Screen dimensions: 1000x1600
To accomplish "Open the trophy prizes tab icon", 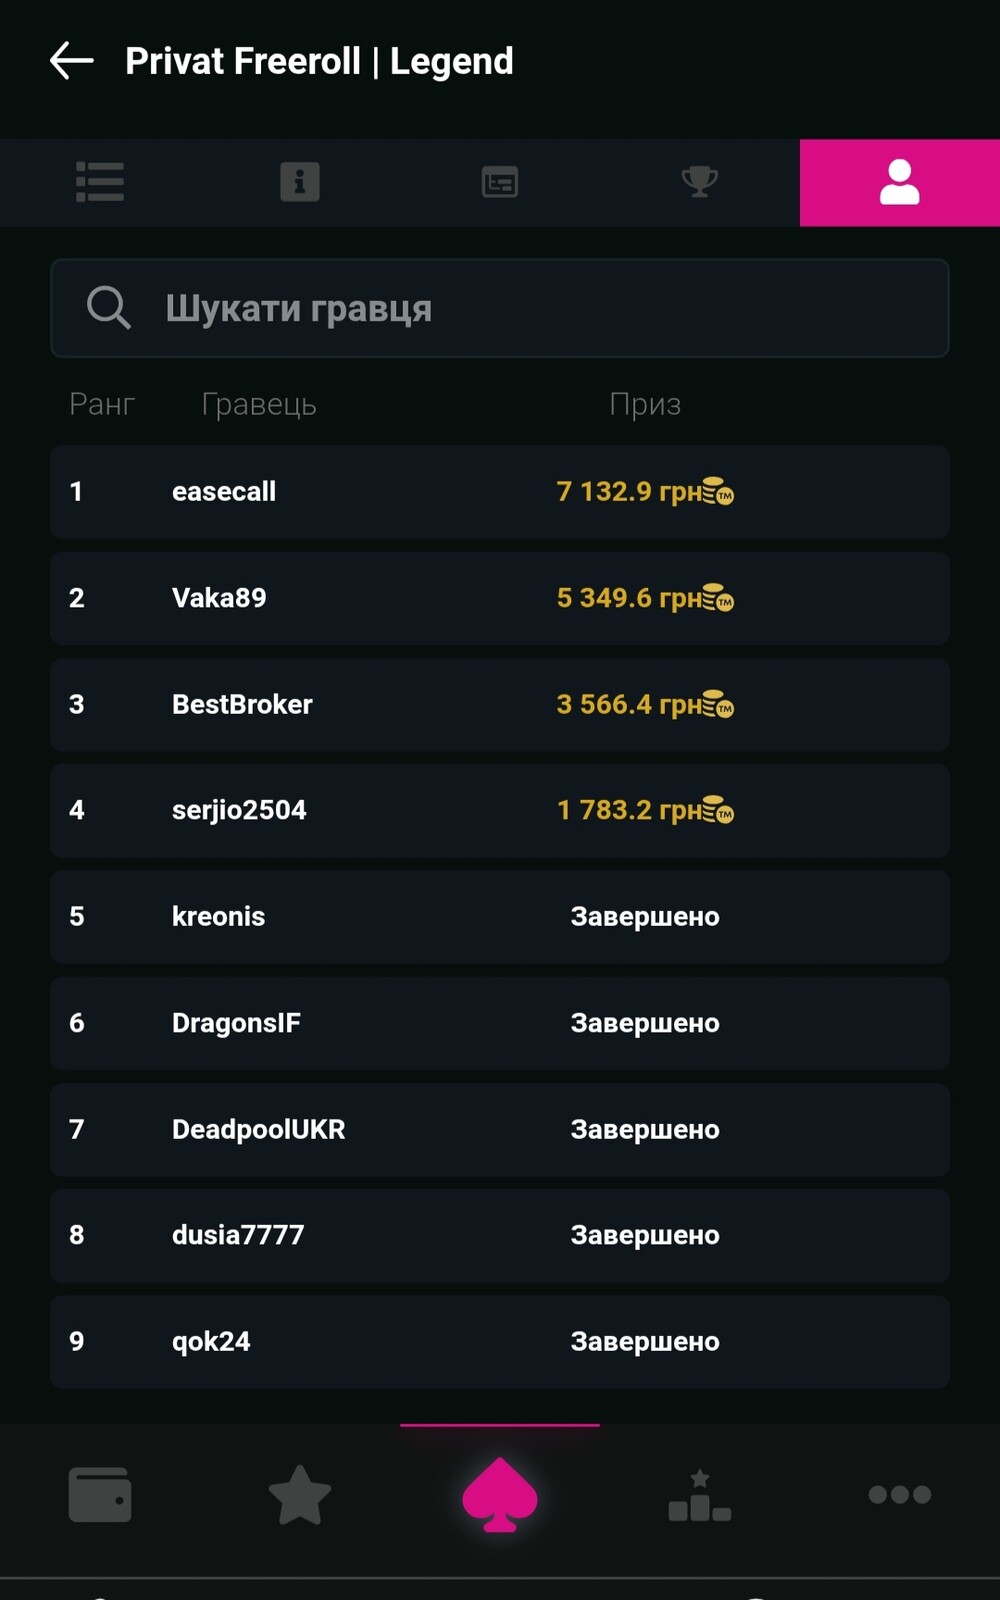I will click(x=700, y=182).
